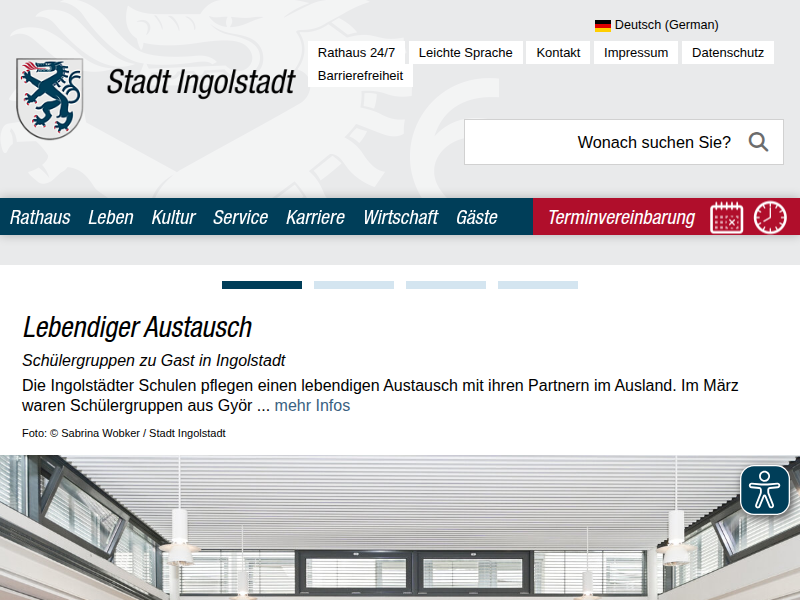The width and height of the screenshot is (800, 600).
Task: Open the Leben menu item
Action: [x=110, y=217]
